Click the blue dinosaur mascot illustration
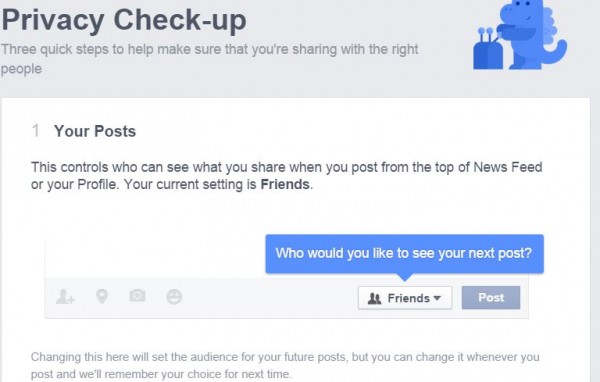 click(x=533, y=34)
